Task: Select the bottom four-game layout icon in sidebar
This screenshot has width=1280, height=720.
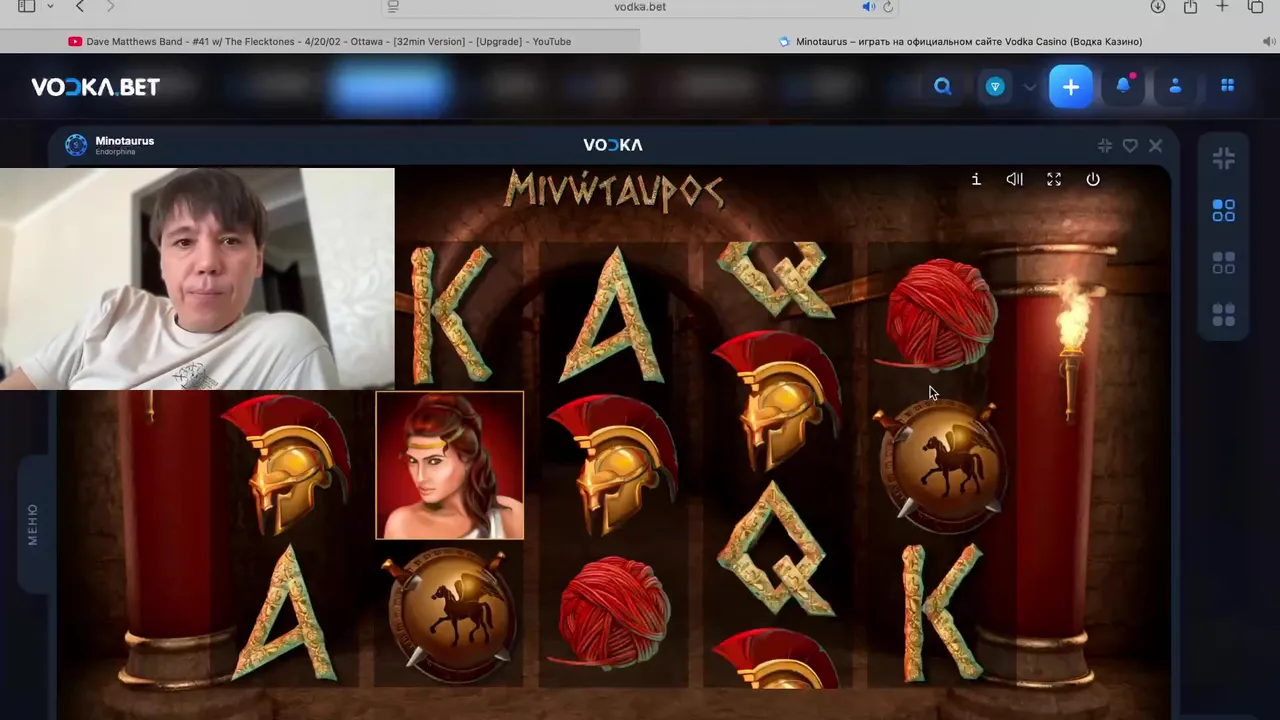Action: (x=1224, y=315)
